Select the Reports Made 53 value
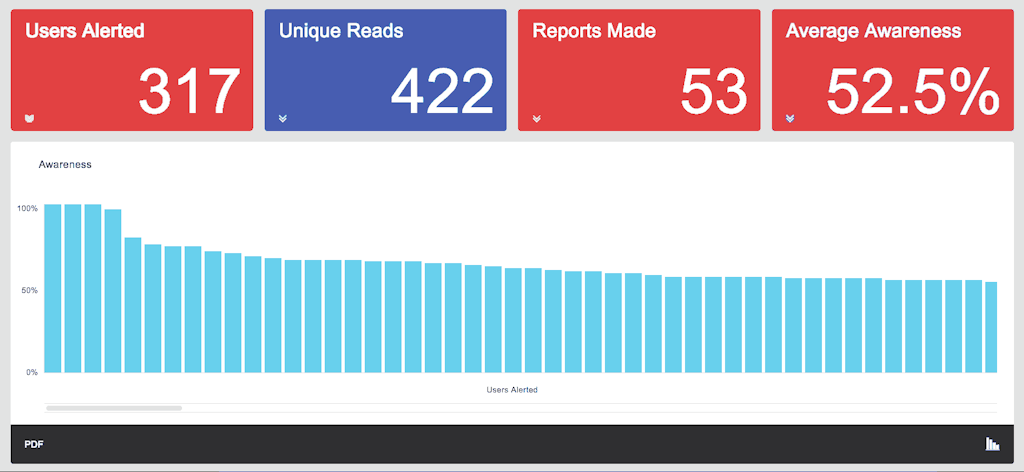Screen dimensions: 1024x472 [x=713, y=92]
